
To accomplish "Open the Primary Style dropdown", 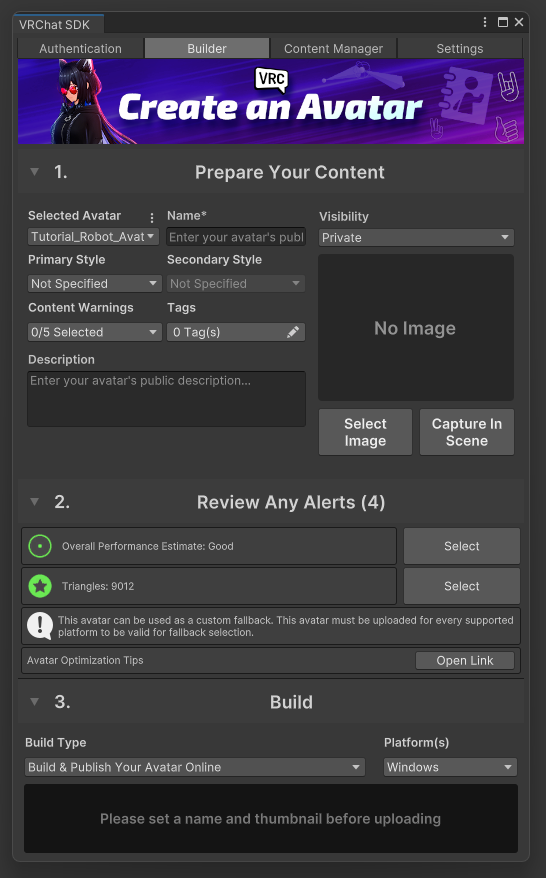I will (95, 283).
